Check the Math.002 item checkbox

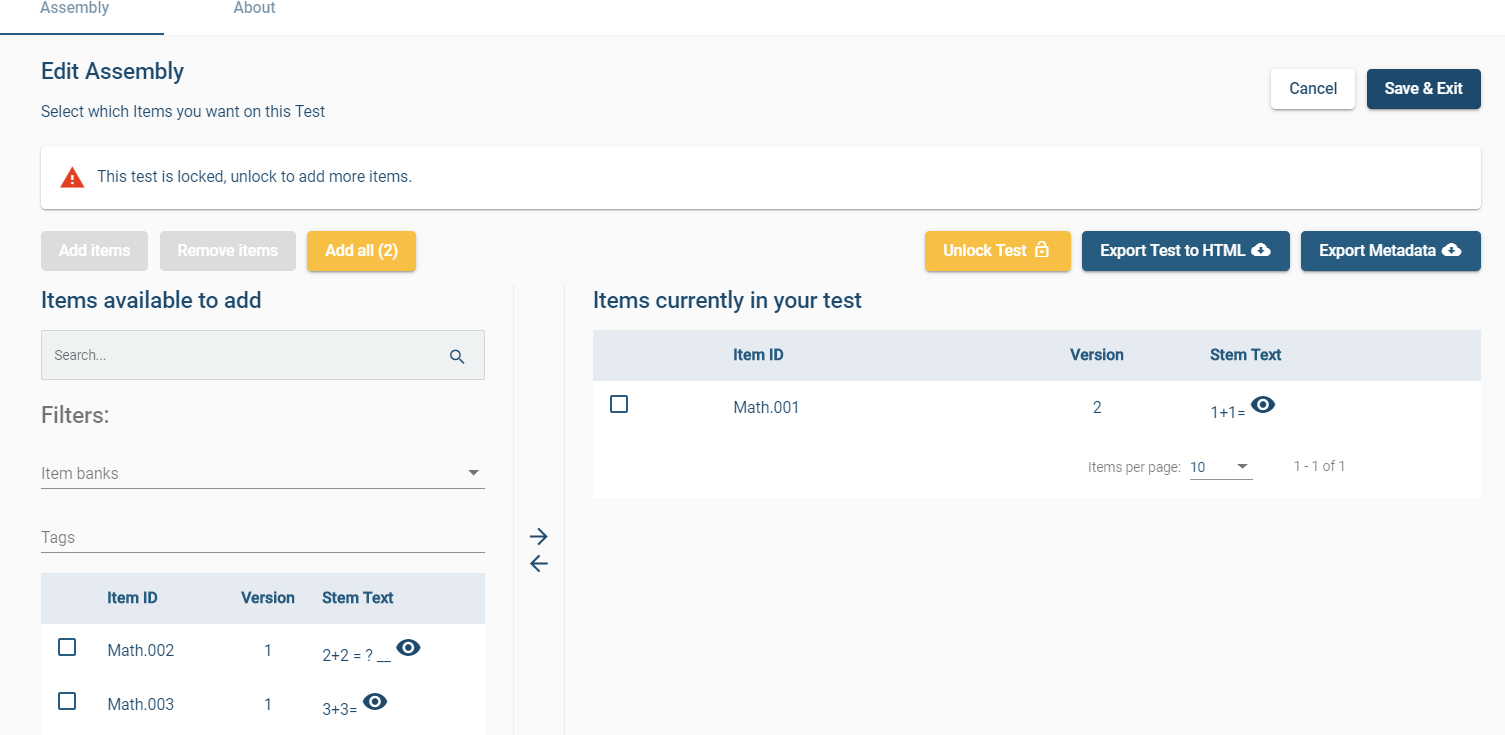67,647
